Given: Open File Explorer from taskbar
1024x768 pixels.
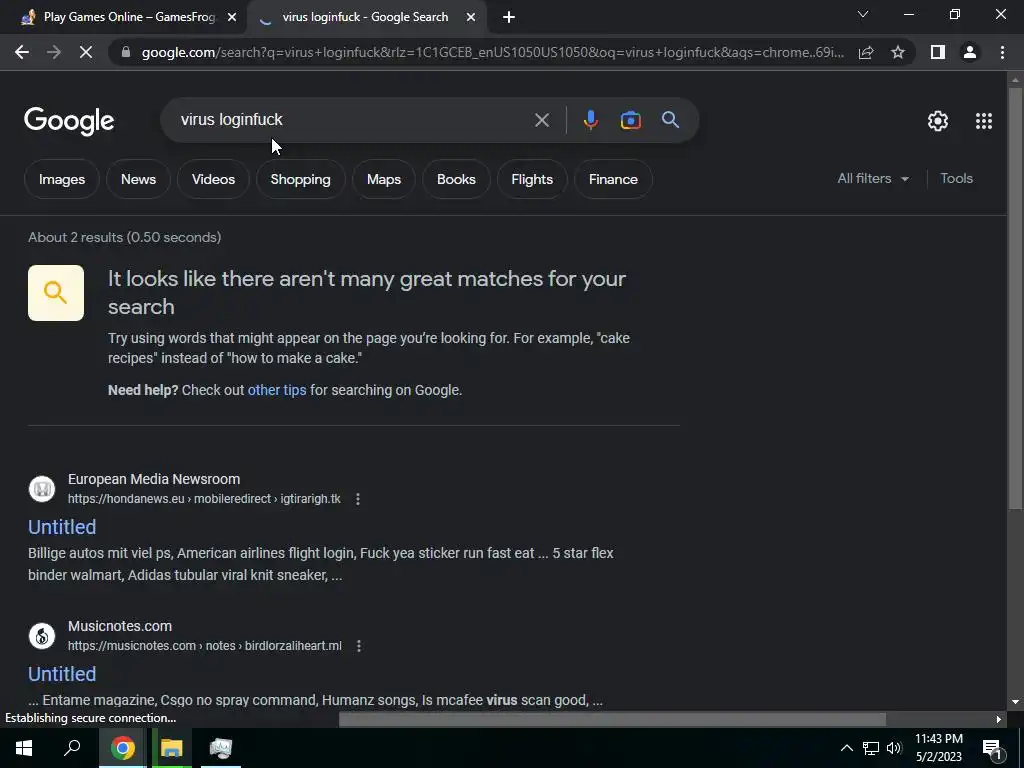Looking at the screenshot, I should coord(172,748).
